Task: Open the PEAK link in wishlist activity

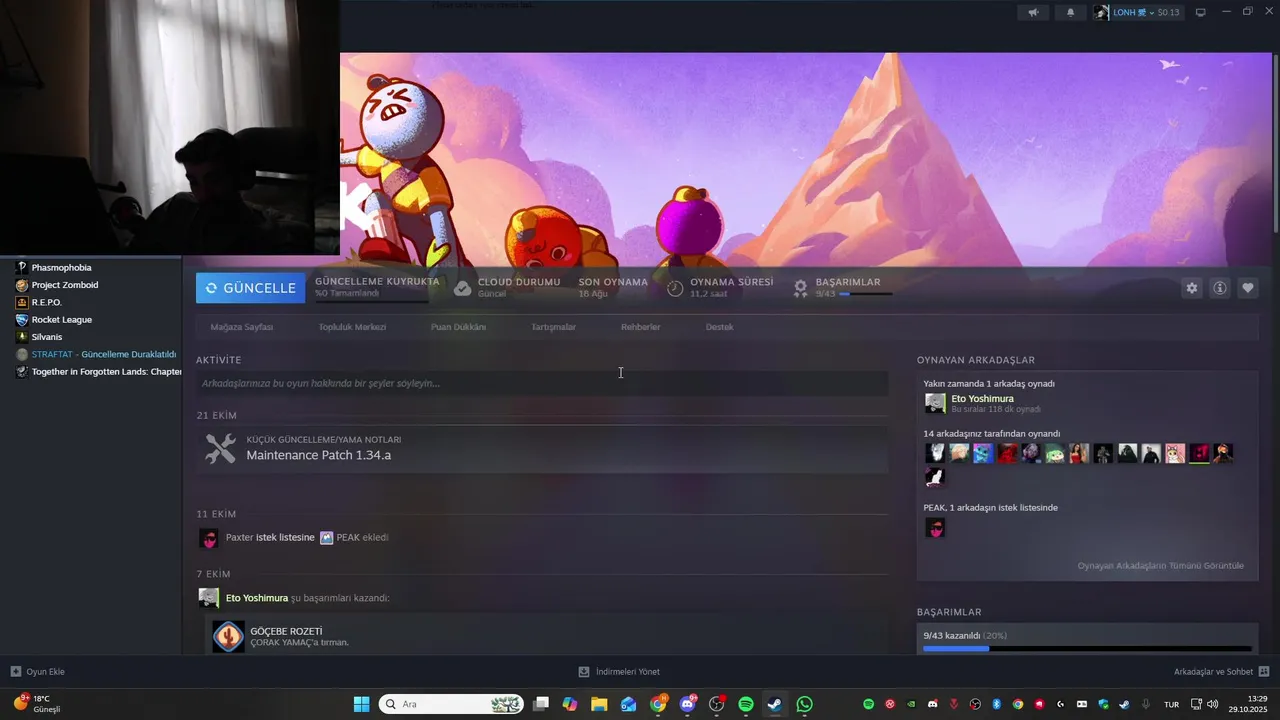Action: point(348,537)
